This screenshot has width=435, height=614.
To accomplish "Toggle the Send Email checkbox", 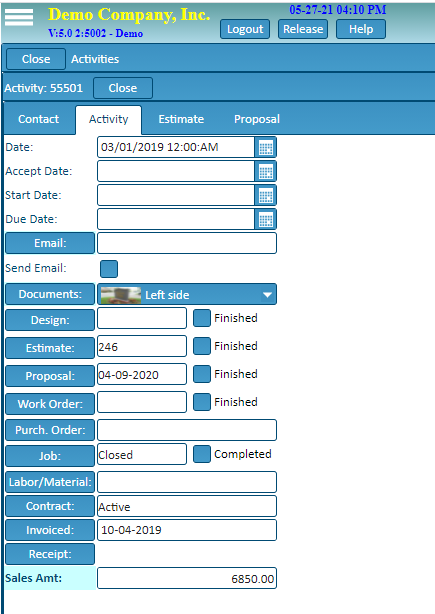I will pos(109,269).
